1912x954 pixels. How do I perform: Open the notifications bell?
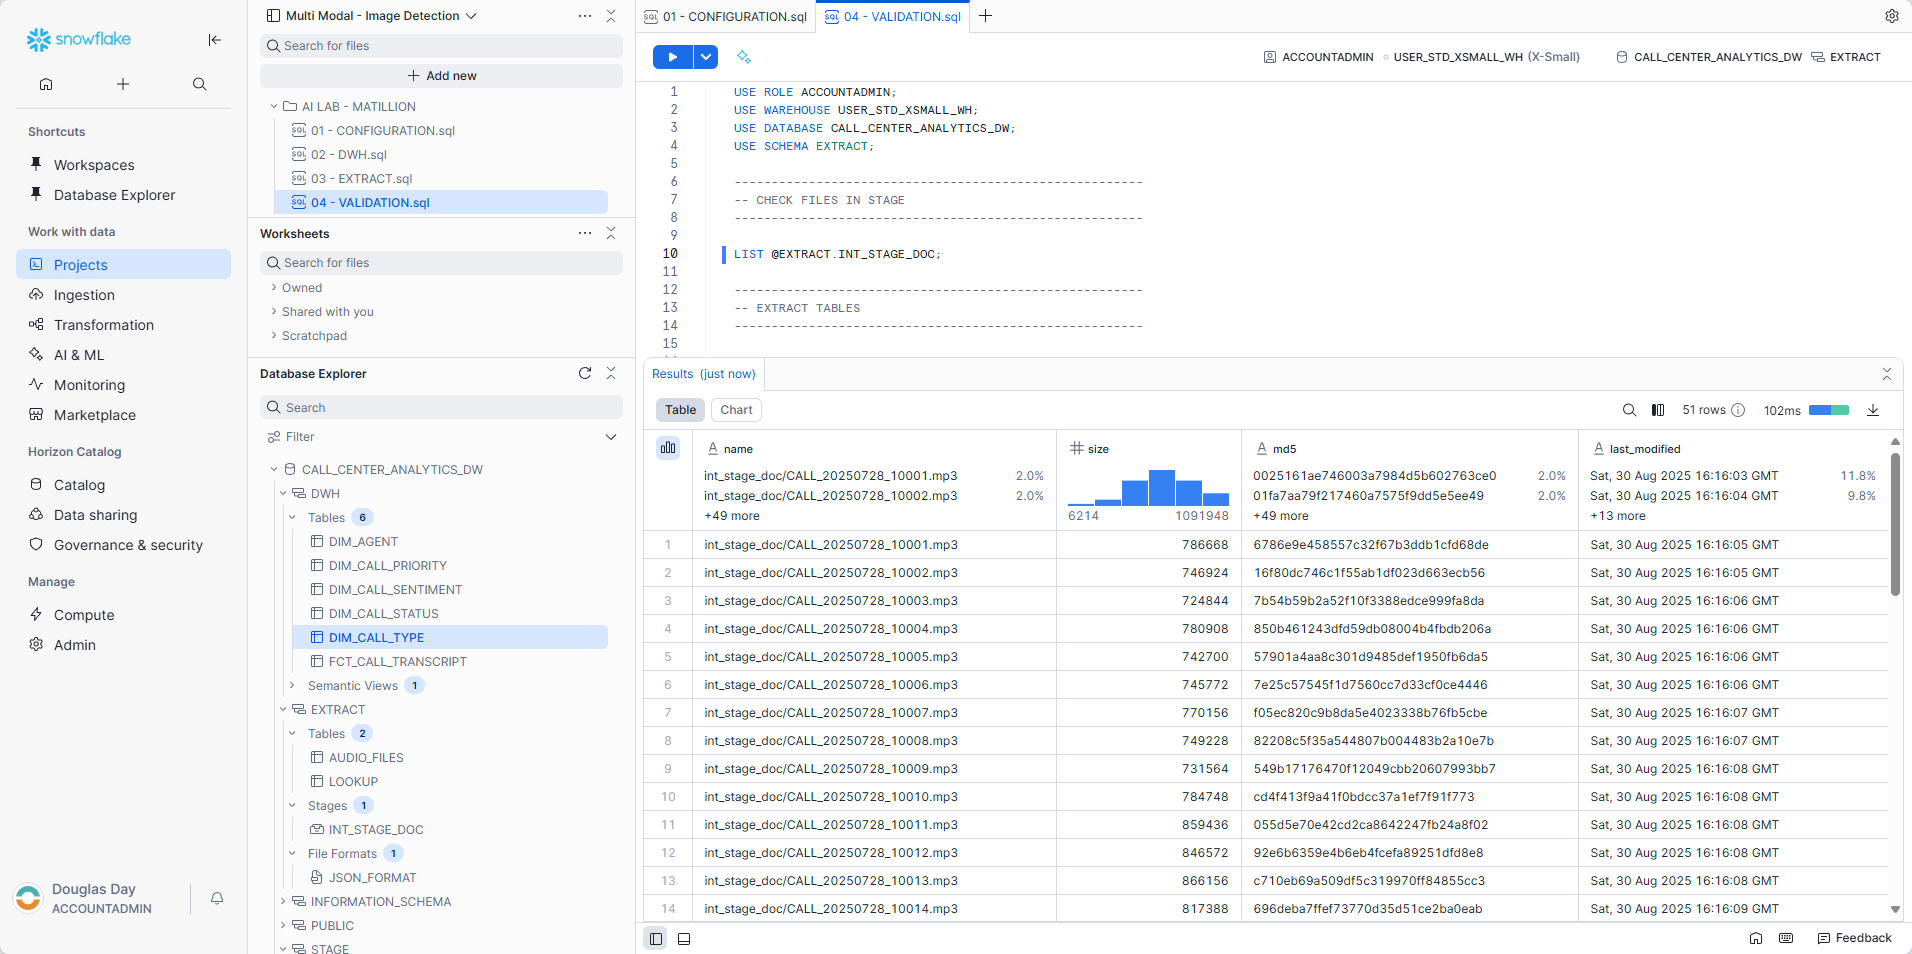[217, 898]
